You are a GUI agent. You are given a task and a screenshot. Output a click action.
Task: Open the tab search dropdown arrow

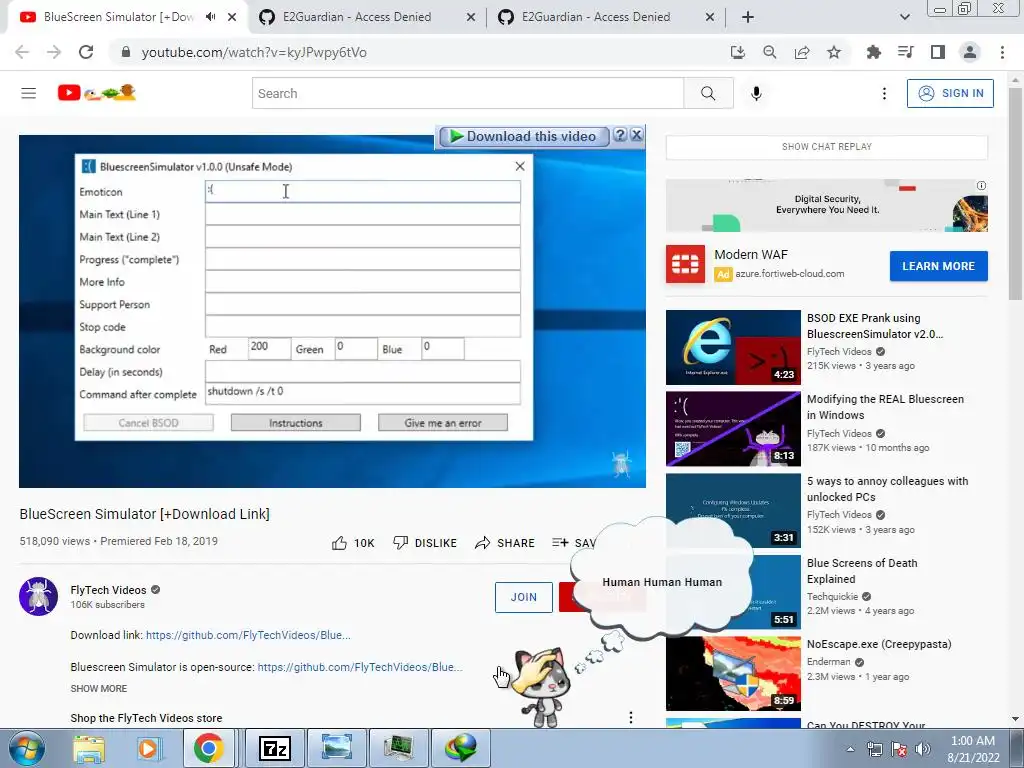[x=904, y=17]
